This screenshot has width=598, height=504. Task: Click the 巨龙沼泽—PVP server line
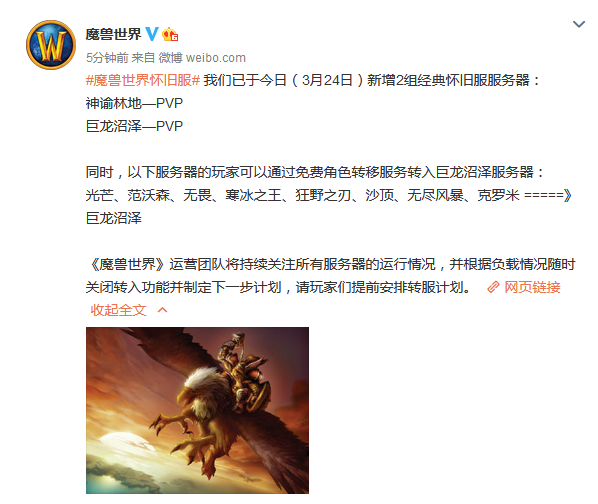point(134,126)
